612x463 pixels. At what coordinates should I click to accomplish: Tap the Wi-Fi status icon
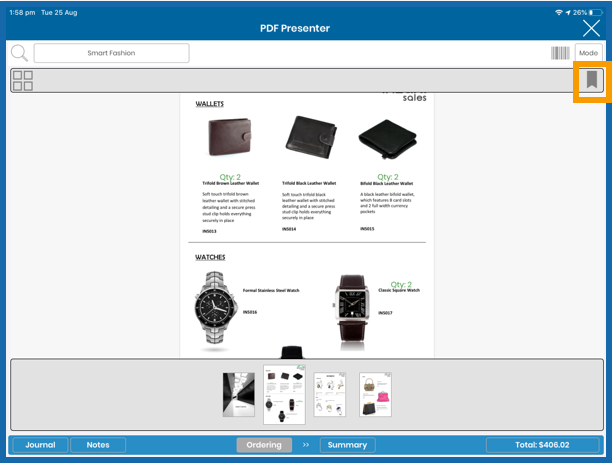click(559, 12)
